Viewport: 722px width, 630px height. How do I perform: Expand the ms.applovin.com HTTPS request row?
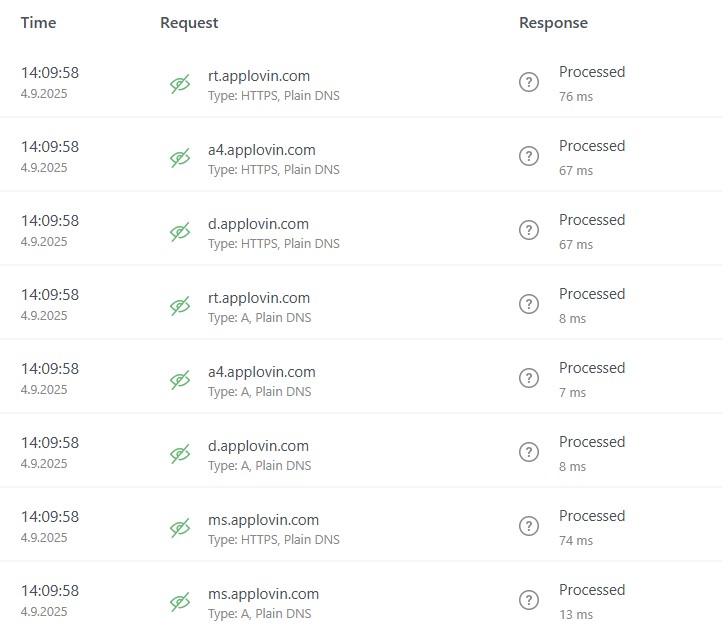tap(361, 525)
